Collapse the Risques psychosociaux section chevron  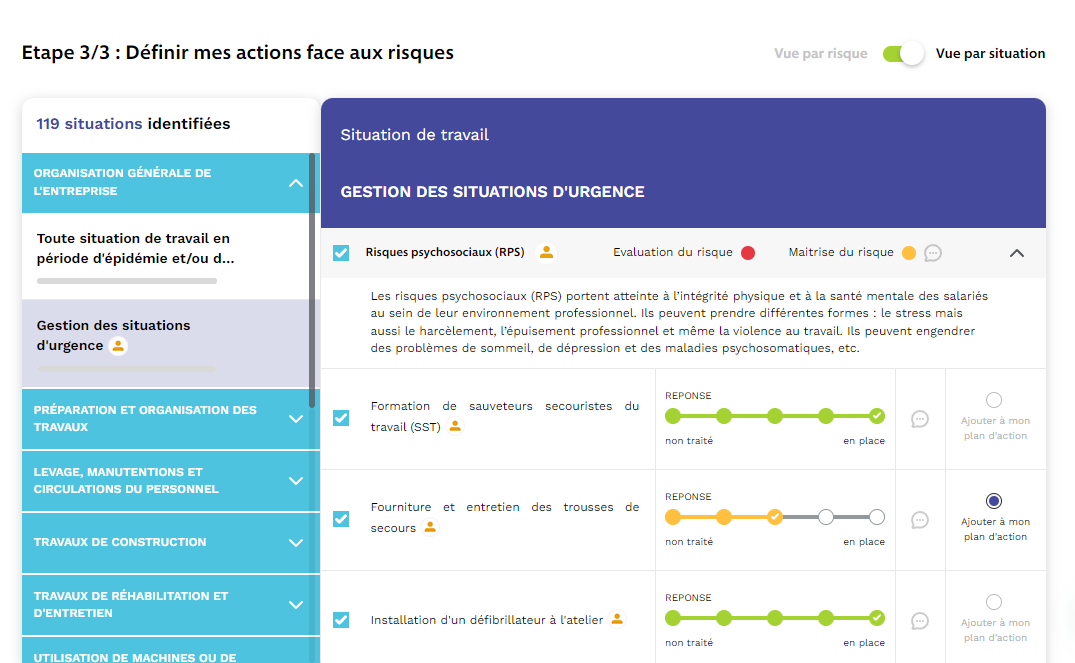coord(1016,253)
